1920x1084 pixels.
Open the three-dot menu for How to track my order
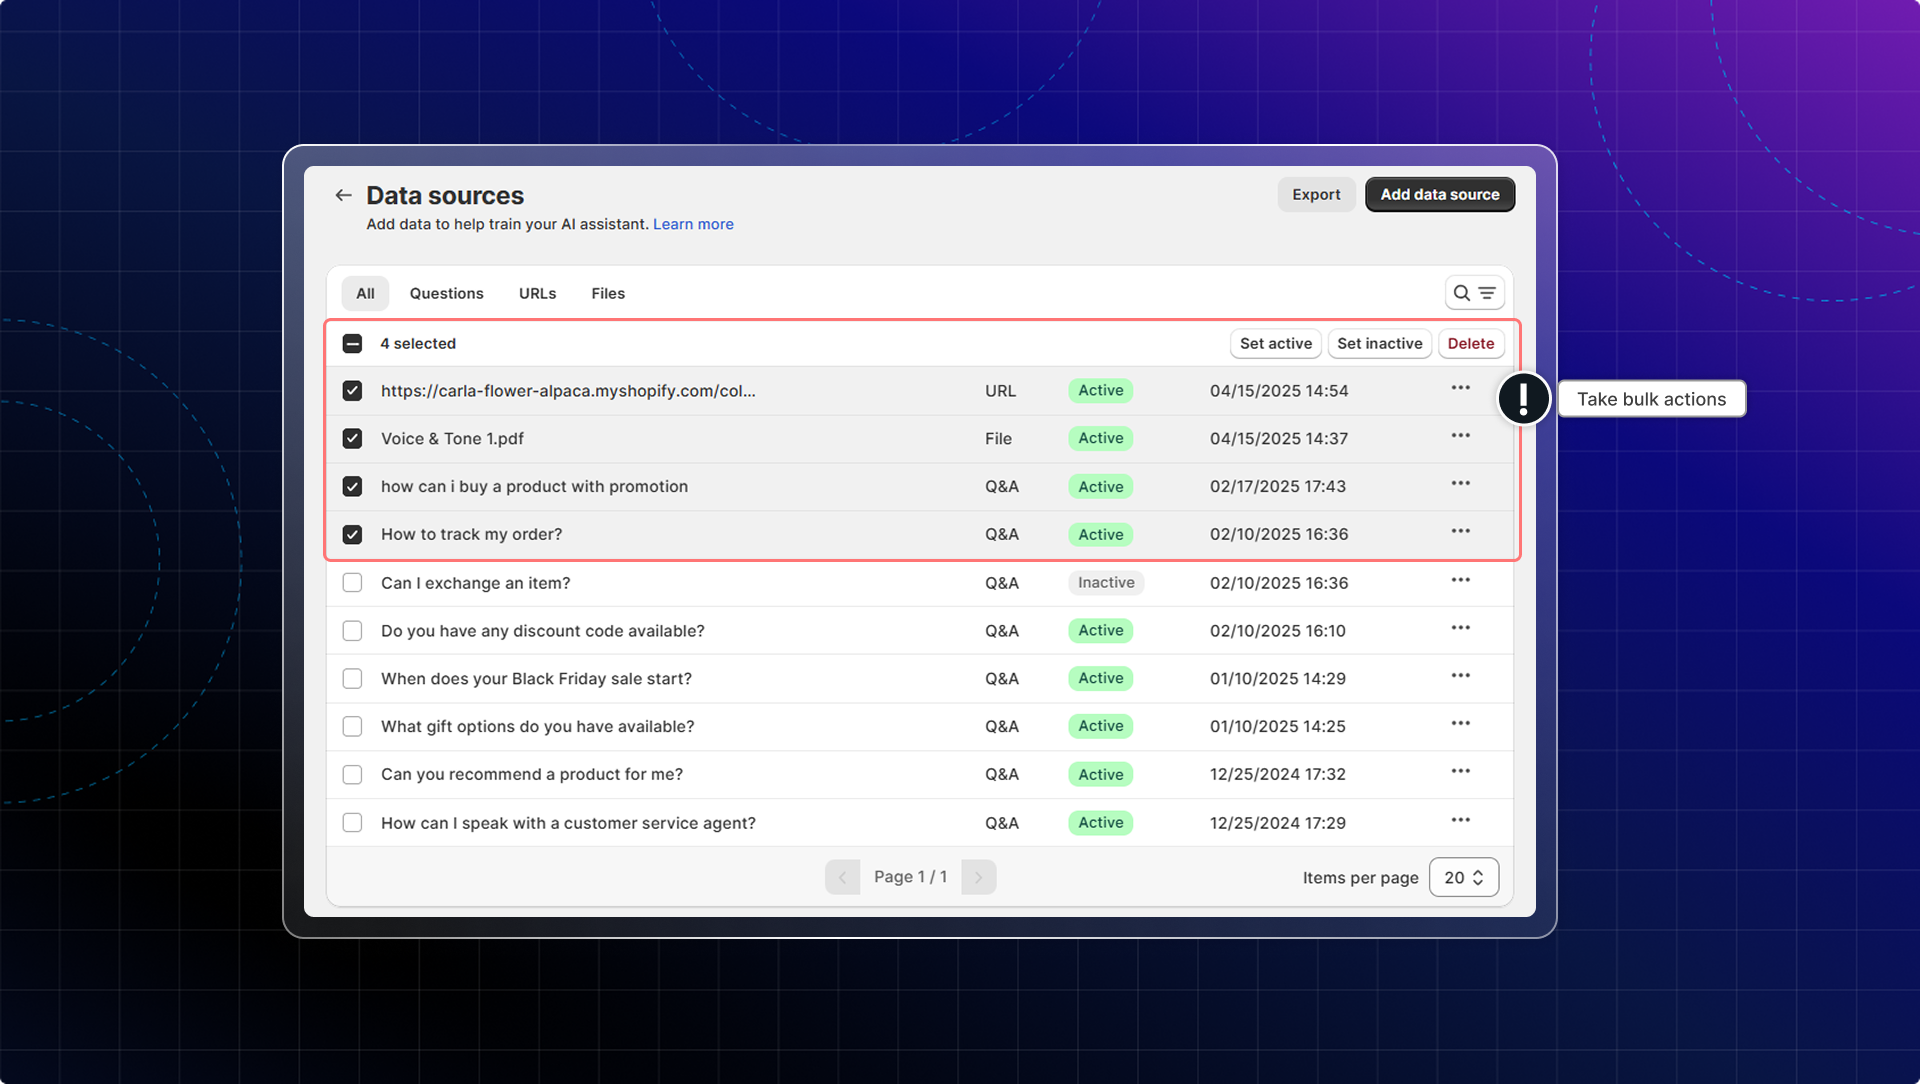coord(1460,532)
